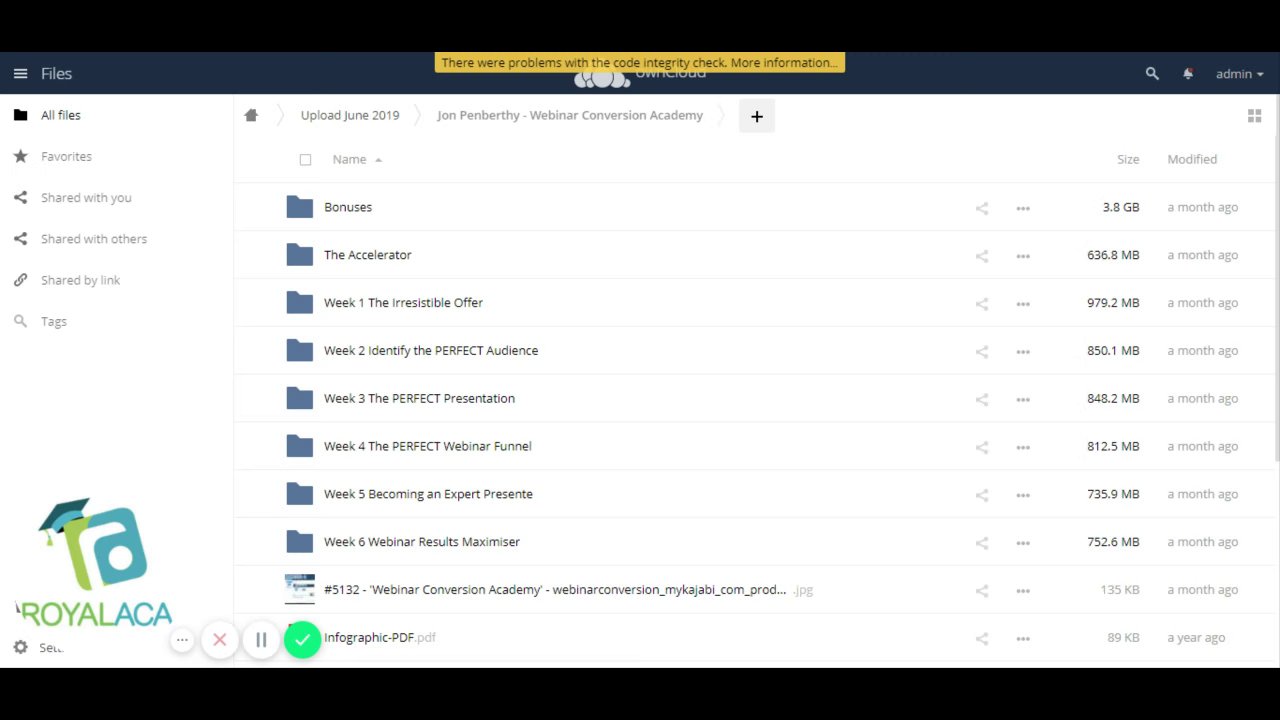The height and width of the screenshot is (720, 1280).
Task: Open code integrity warning More information
Action: 784,62
